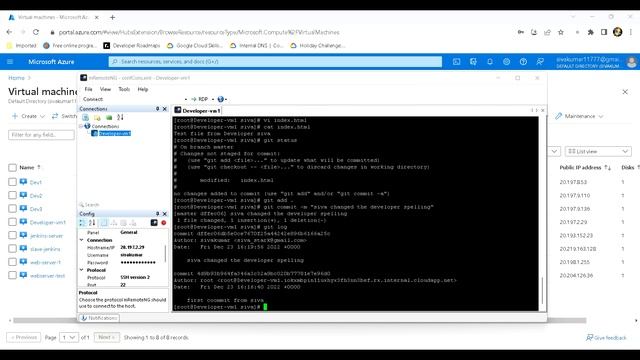Open a new browser tab
640x360 pixels.
tap(112, 17)
